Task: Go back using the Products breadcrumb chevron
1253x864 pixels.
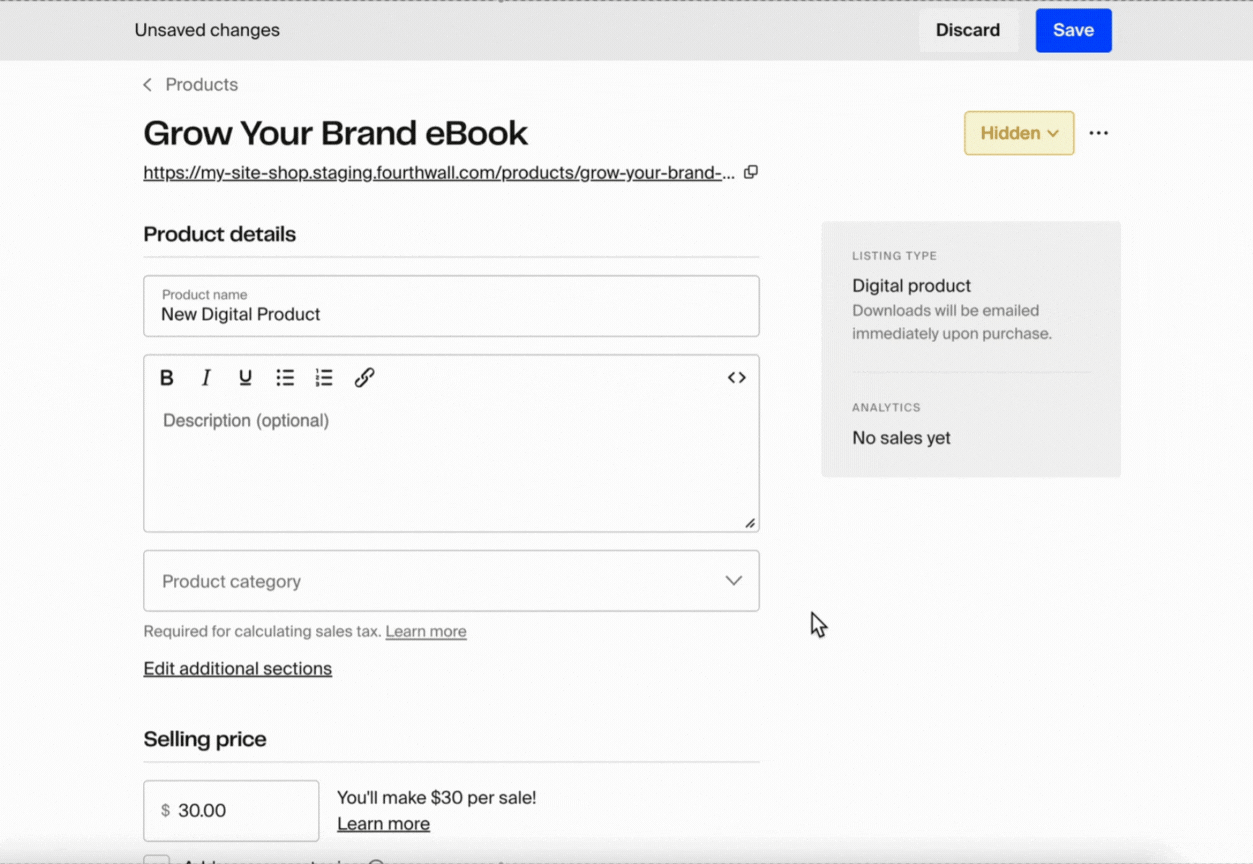Action: click(146, 85)
